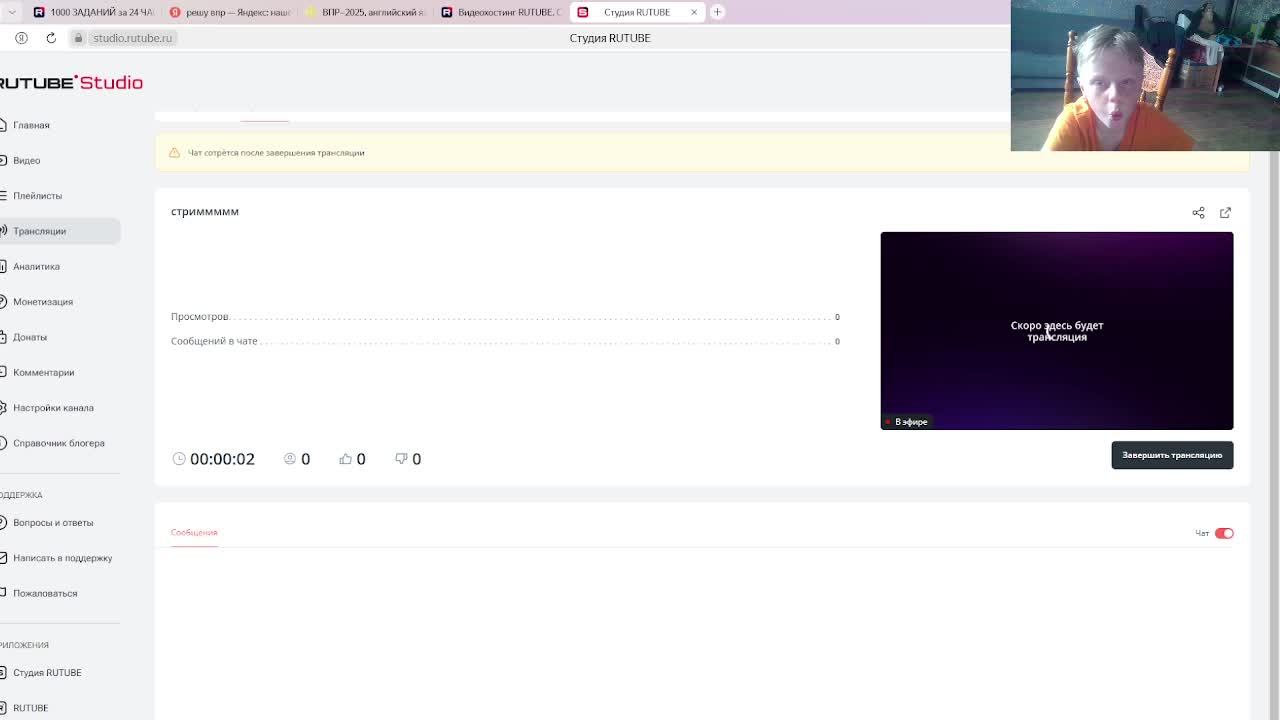Open Донаты in the sidebar
This screenshot has height=720, width=1280.
coord(30,337)
